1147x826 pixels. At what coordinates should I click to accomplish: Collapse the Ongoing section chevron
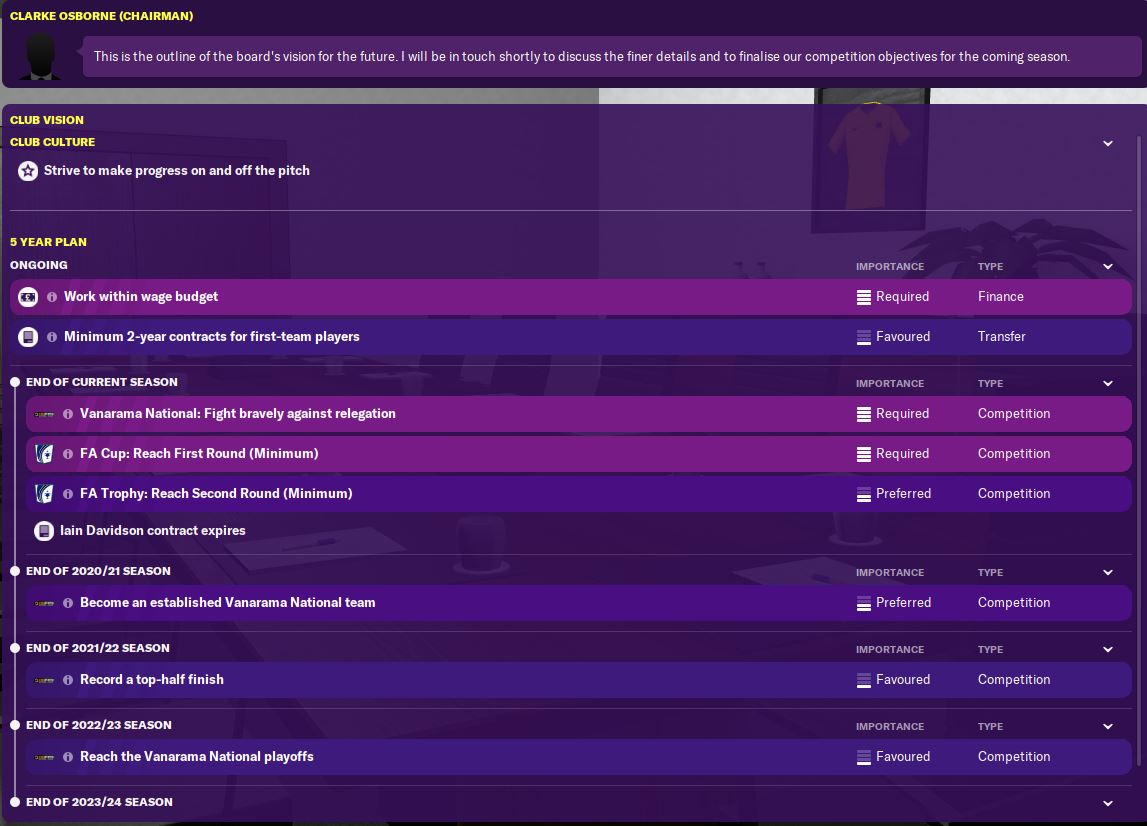pos(1108,266)
